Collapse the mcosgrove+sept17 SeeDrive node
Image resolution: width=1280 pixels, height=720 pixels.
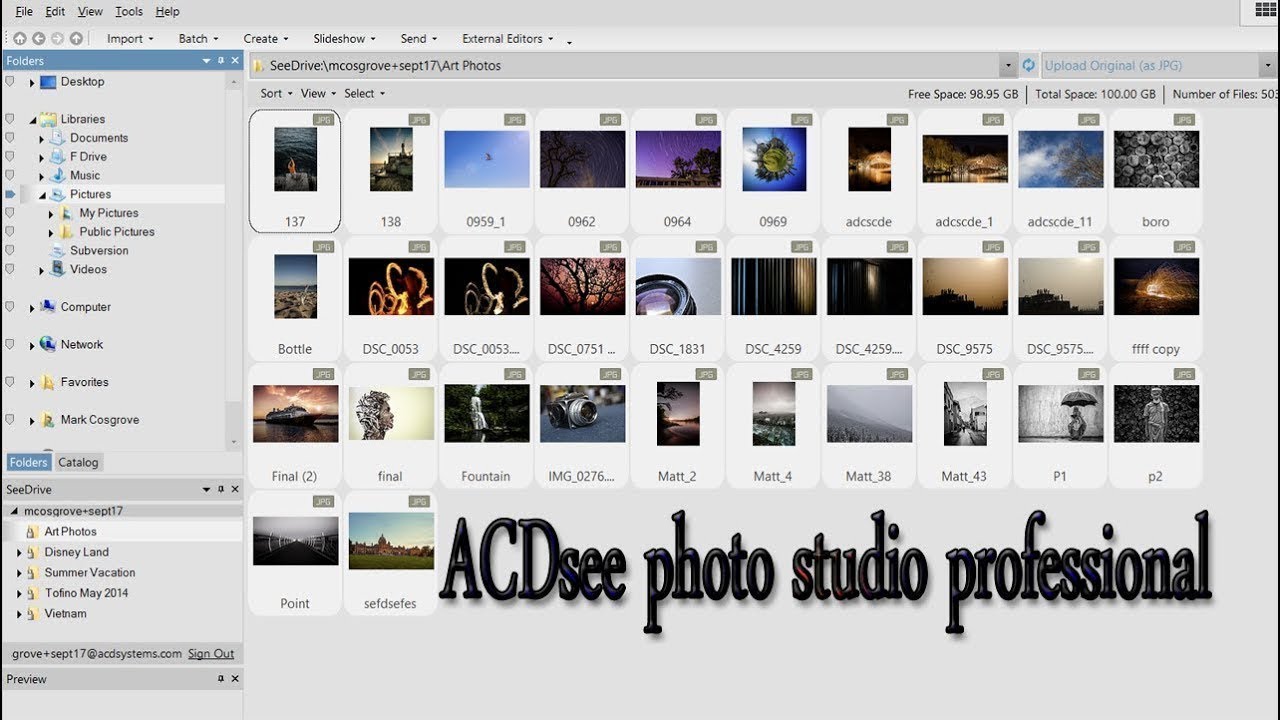pos(15,511)
